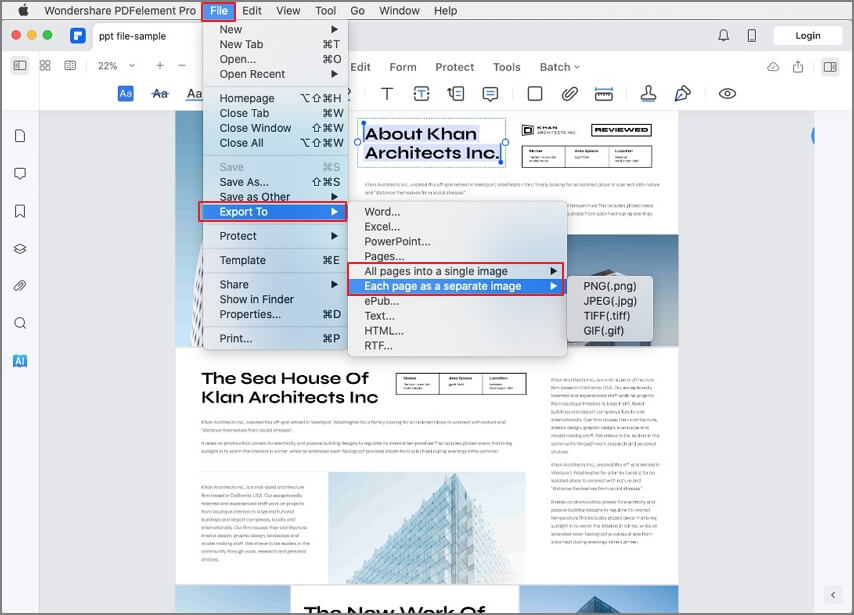Choose Print... in File menu
The height and width of the screenshot is (615, 854).
[x=276, y=338]
